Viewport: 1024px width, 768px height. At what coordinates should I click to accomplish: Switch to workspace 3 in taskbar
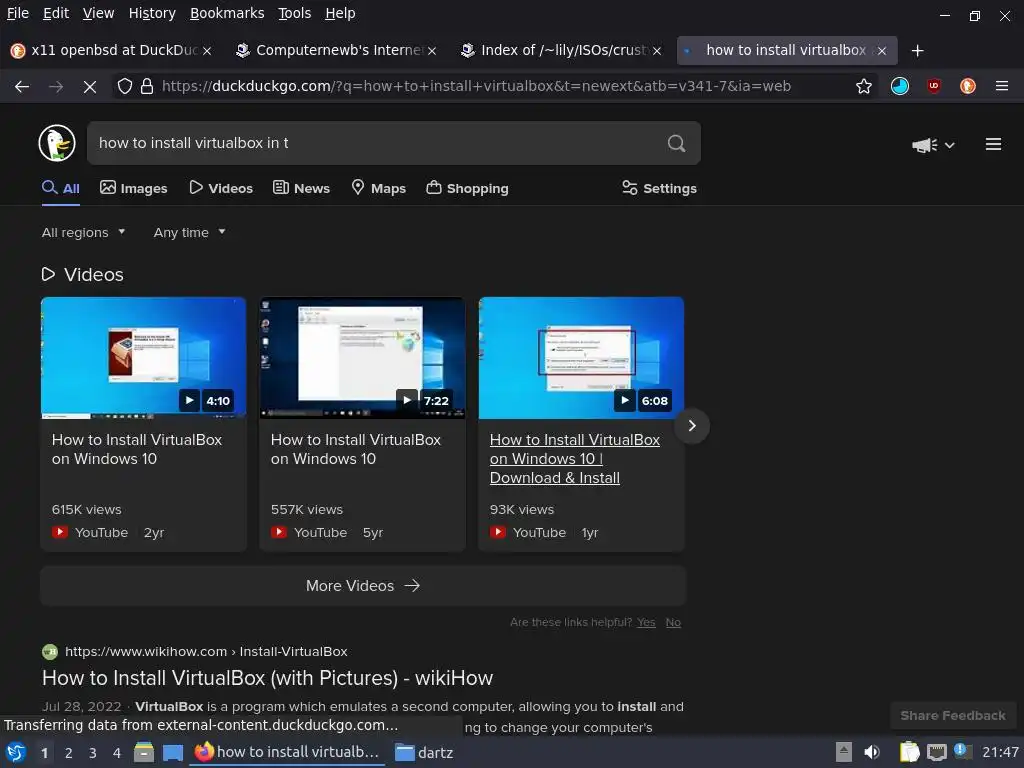pos(93,753)
